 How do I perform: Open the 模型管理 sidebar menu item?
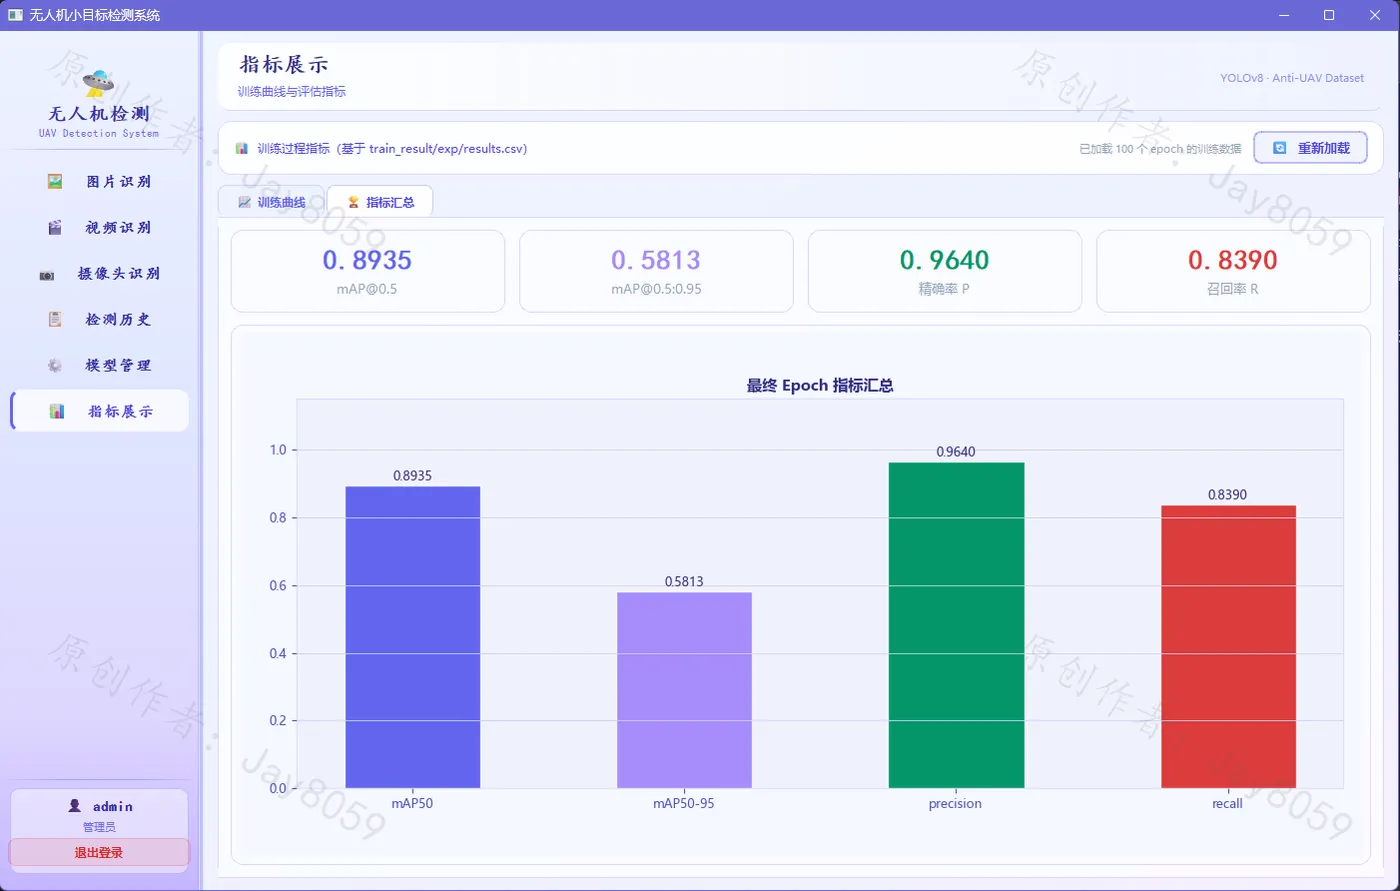click(x=99, y=366)
